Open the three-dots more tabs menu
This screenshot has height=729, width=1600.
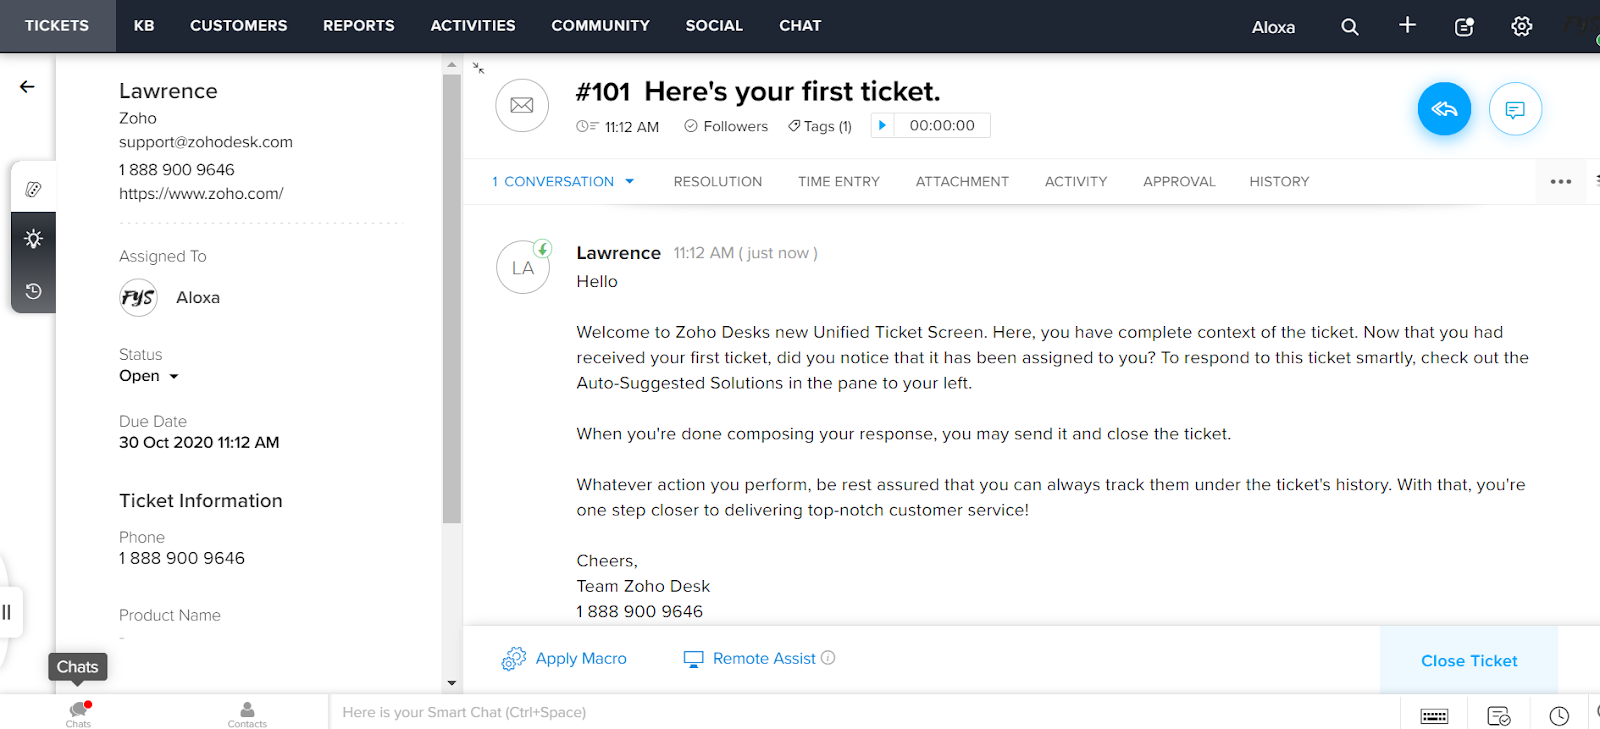pyautogui.click(x=1561, y=182)
